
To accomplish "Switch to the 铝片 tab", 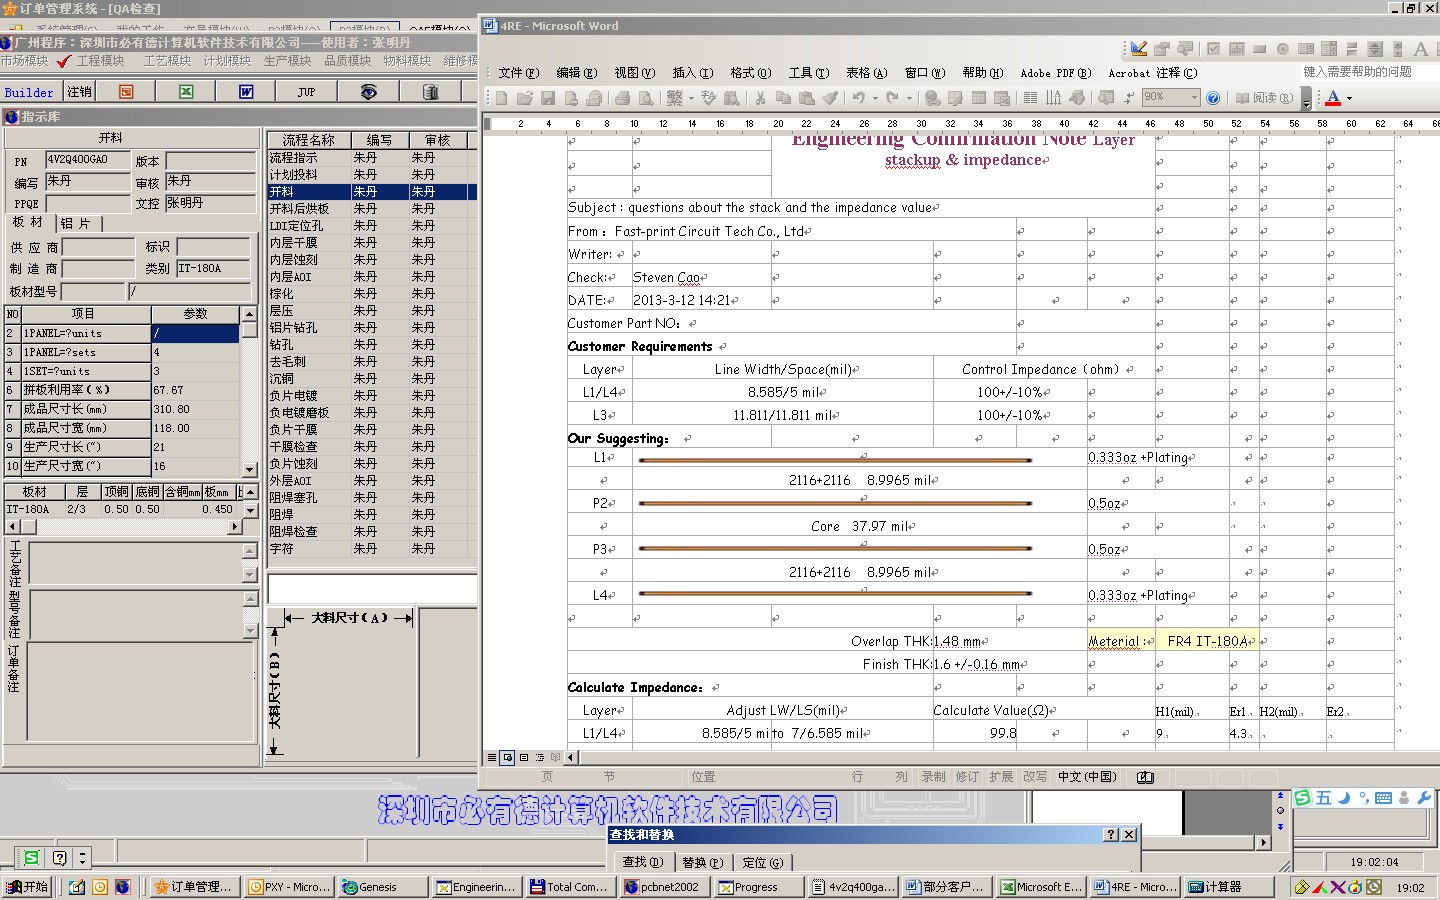I will (75, 223).
